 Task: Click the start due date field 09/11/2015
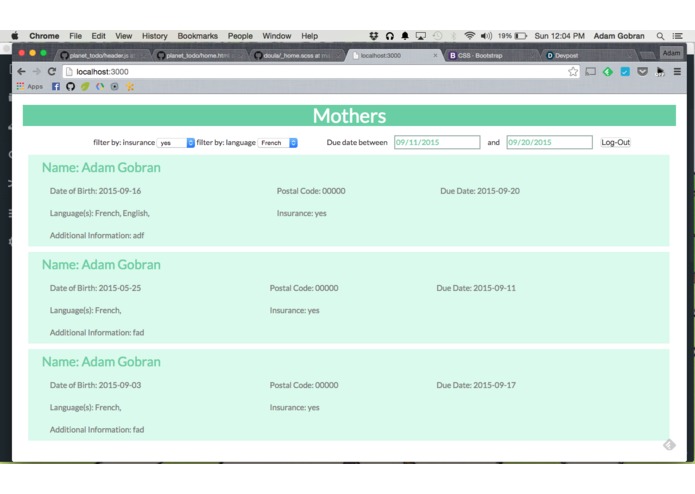437,142
